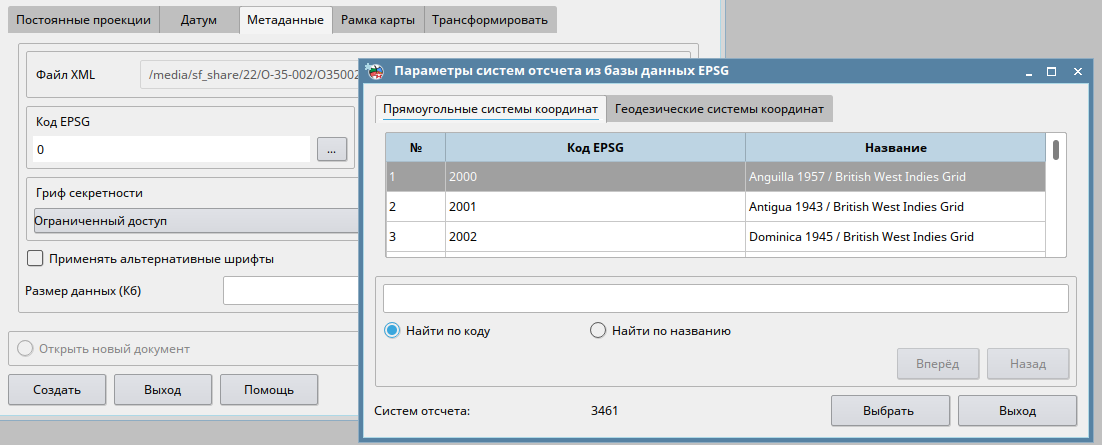Click the 'Код EPSG' column header
1102x445 pixels.
tap(595, 148)
